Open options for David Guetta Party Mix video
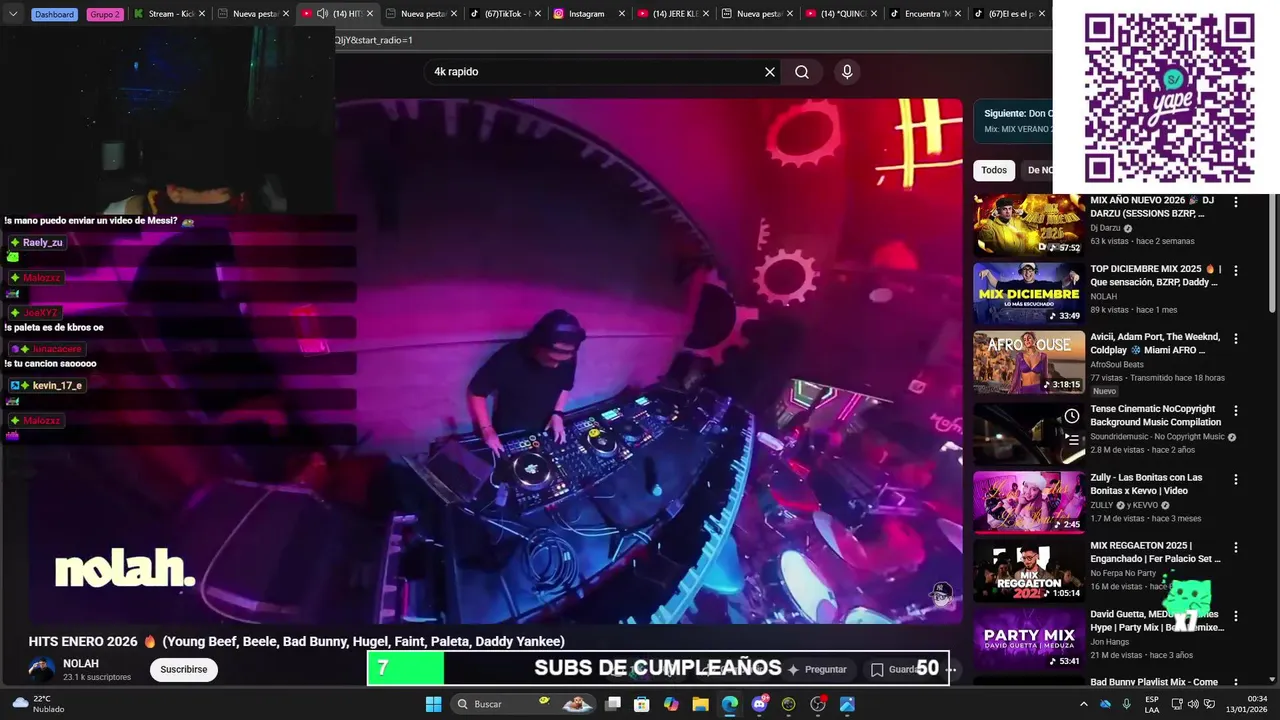The height and width of the screenshot is (720, 1280). (x=1236, y=616)
